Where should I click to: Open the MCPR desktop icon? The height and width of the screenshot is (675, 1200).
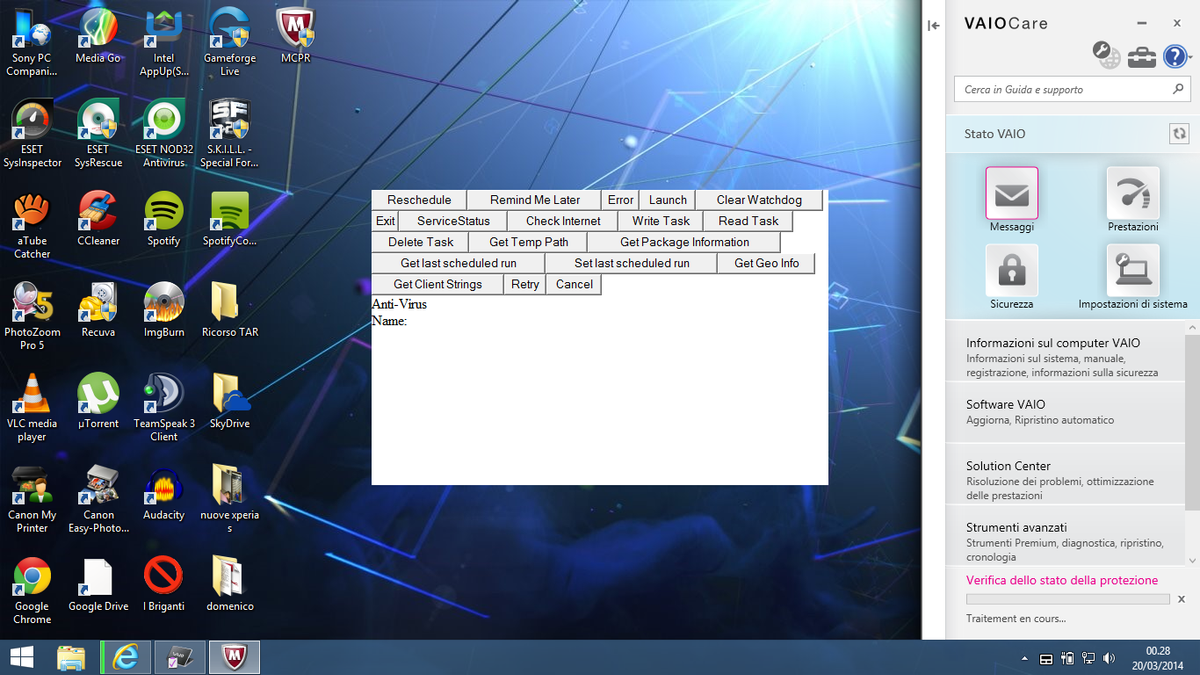point(296,37)
